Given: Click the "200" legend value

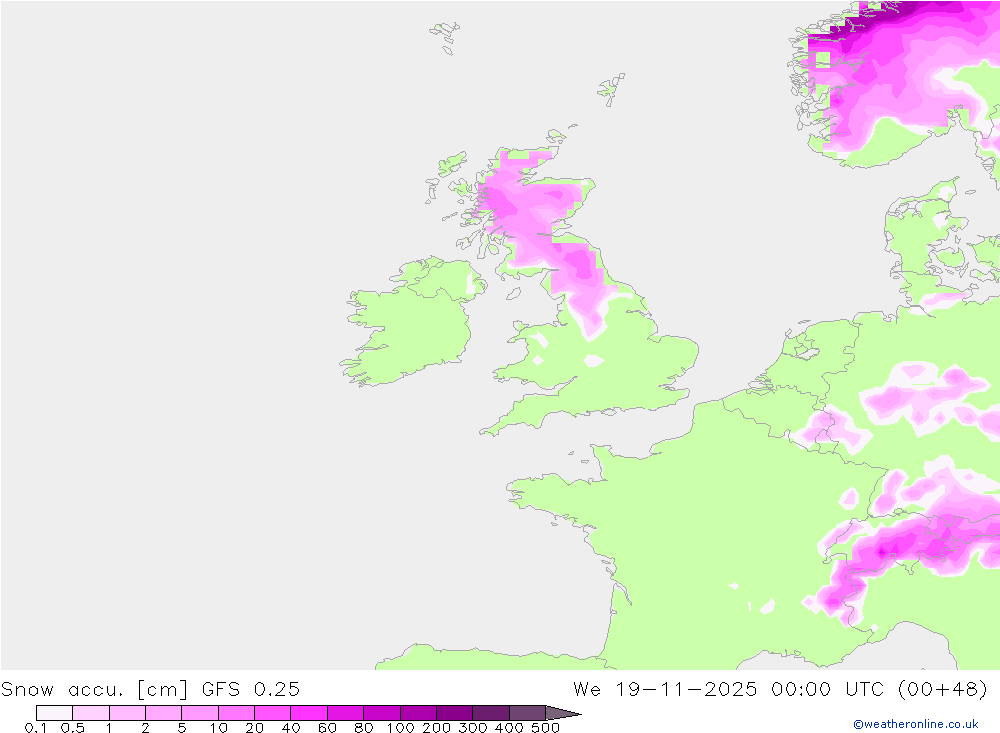Looking at the screenshot, I should pyautogui.click(x=437, y=728).
